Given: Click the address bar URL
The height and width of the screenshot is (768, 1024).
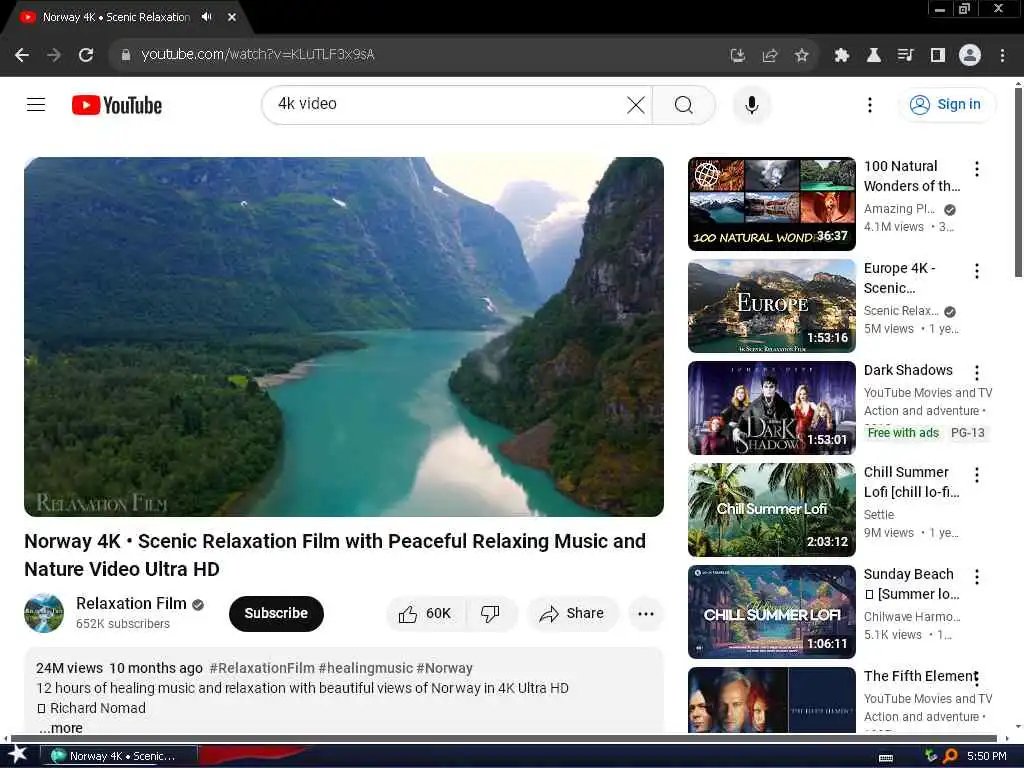Looking at the screenshot, I should click(x=257, y=55).
